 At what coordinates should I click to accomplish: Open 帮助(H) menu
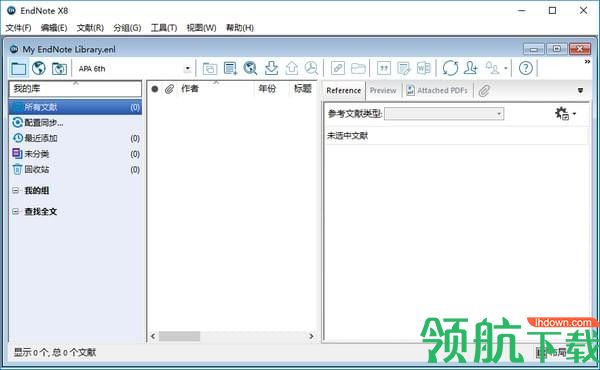240,28
